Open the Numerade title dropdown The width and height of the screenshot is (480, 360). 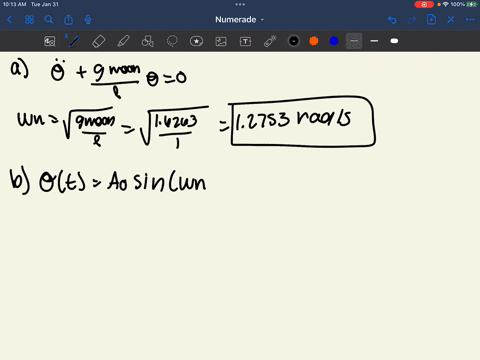pos(239,20)
